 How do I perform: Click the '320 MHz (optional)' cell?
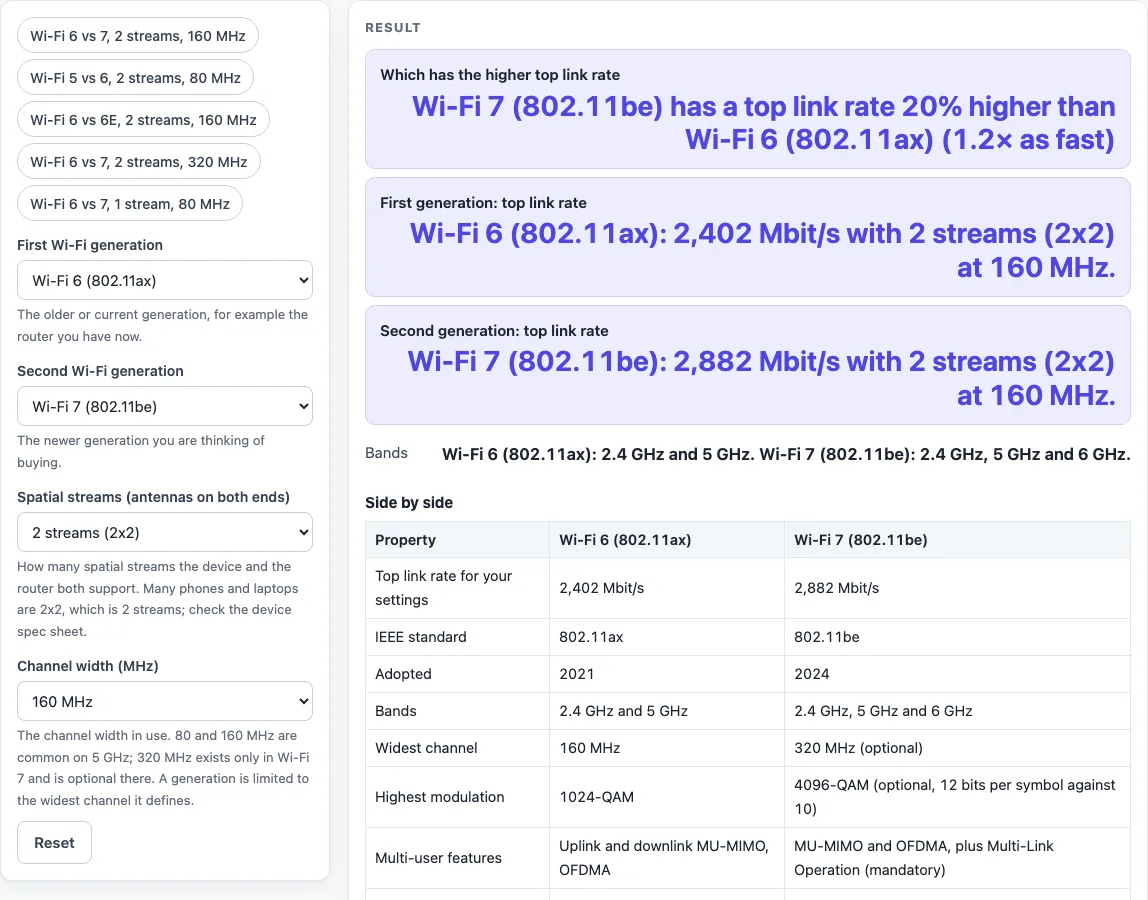(958, 748)
